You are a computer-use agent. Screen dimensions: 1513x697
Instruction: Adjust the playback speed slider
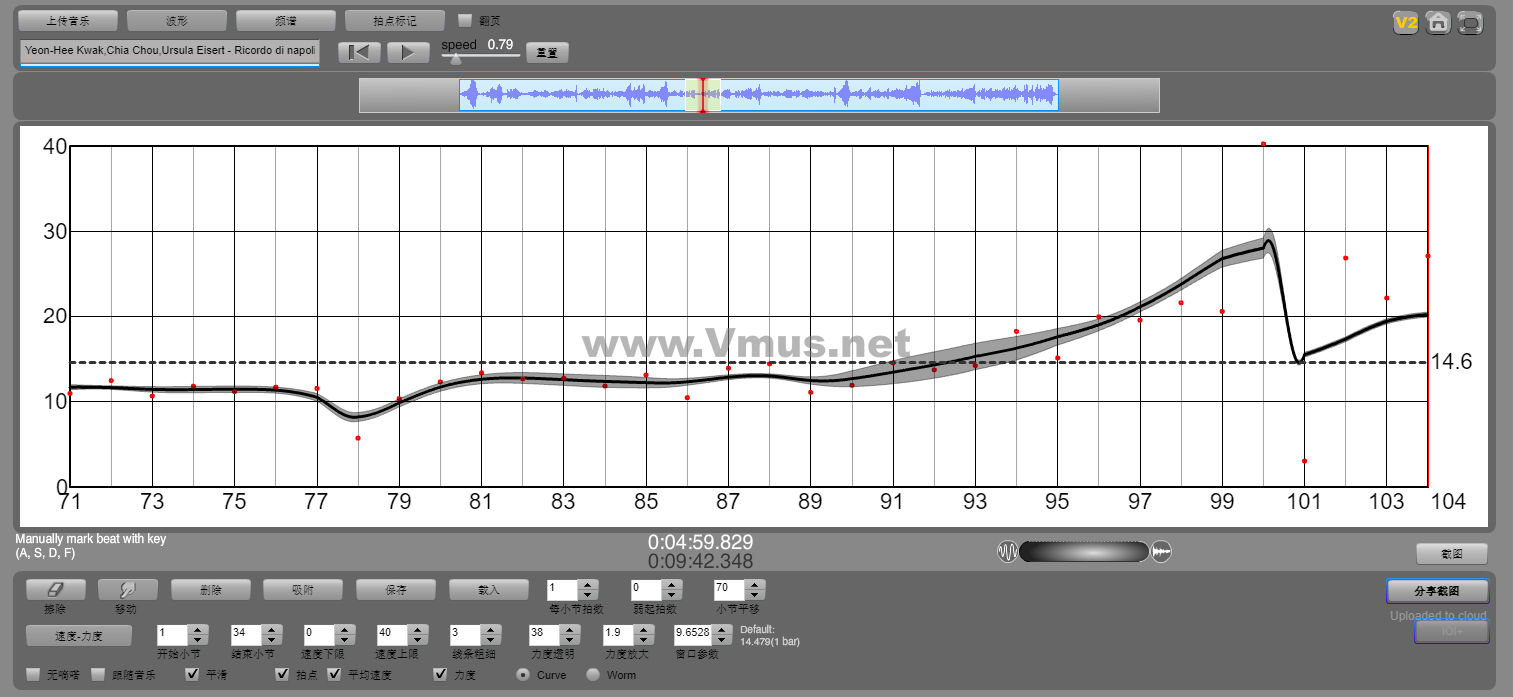point(457,58)
